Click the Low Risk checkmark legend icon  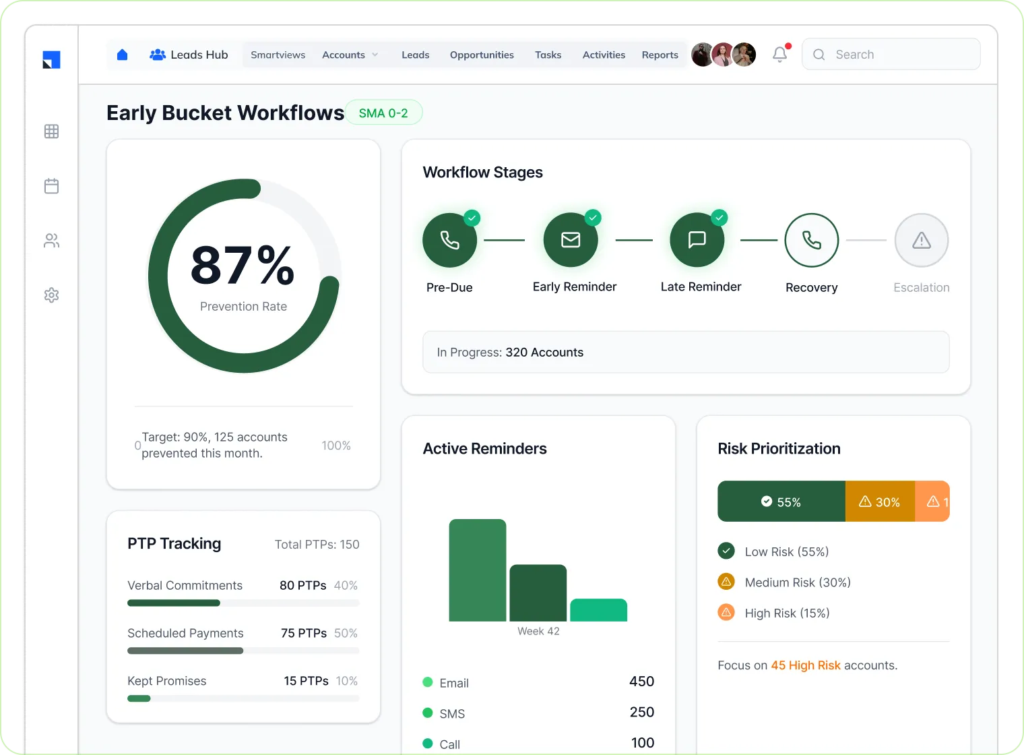pyautogui.click(x=726, y=551)
